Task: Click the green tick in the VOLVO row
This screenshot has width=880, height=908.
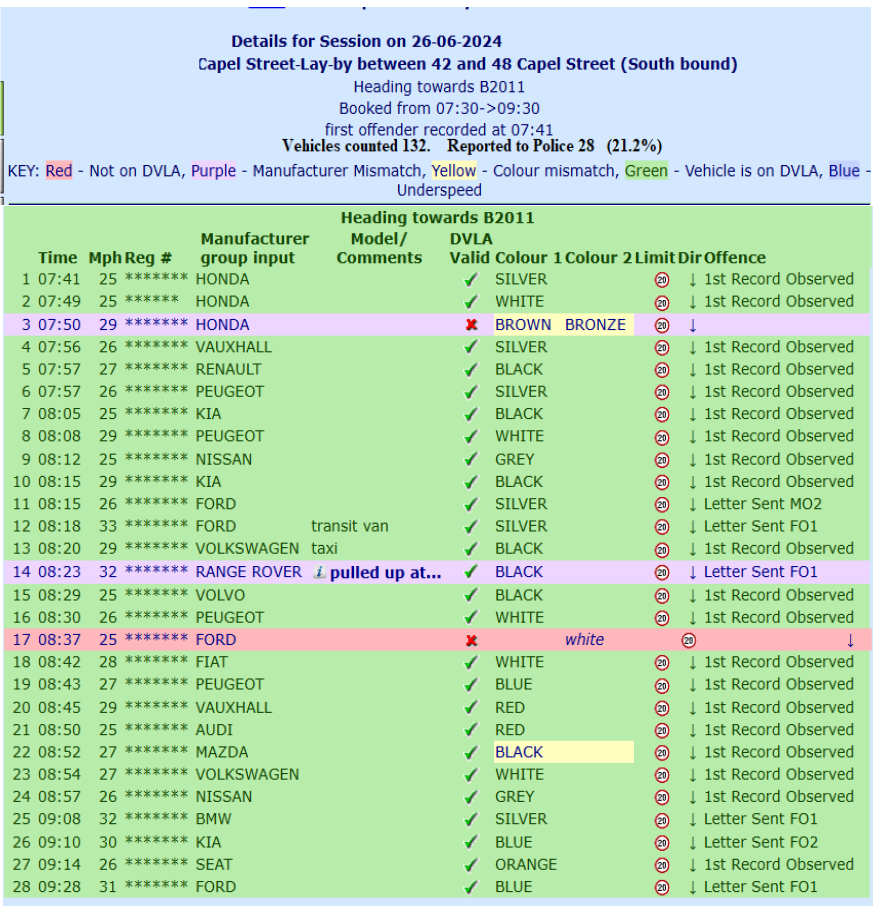Action: click(x=471, y=596)
